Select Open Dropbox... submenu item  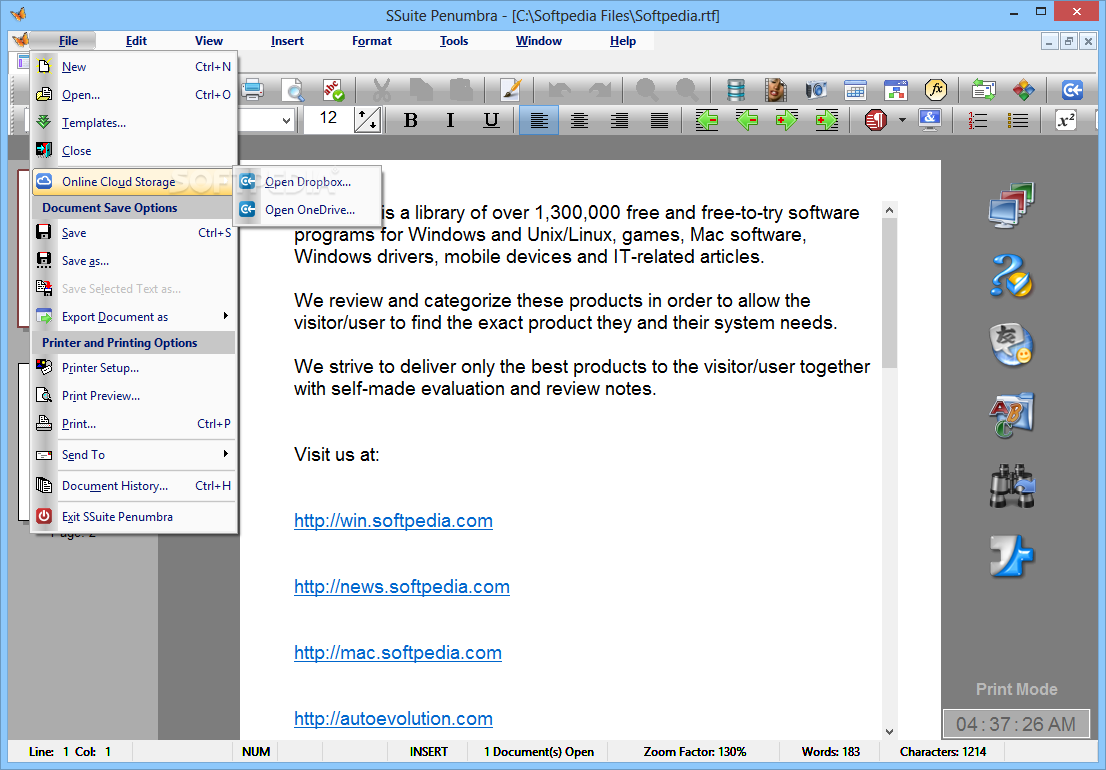(309, 182)
